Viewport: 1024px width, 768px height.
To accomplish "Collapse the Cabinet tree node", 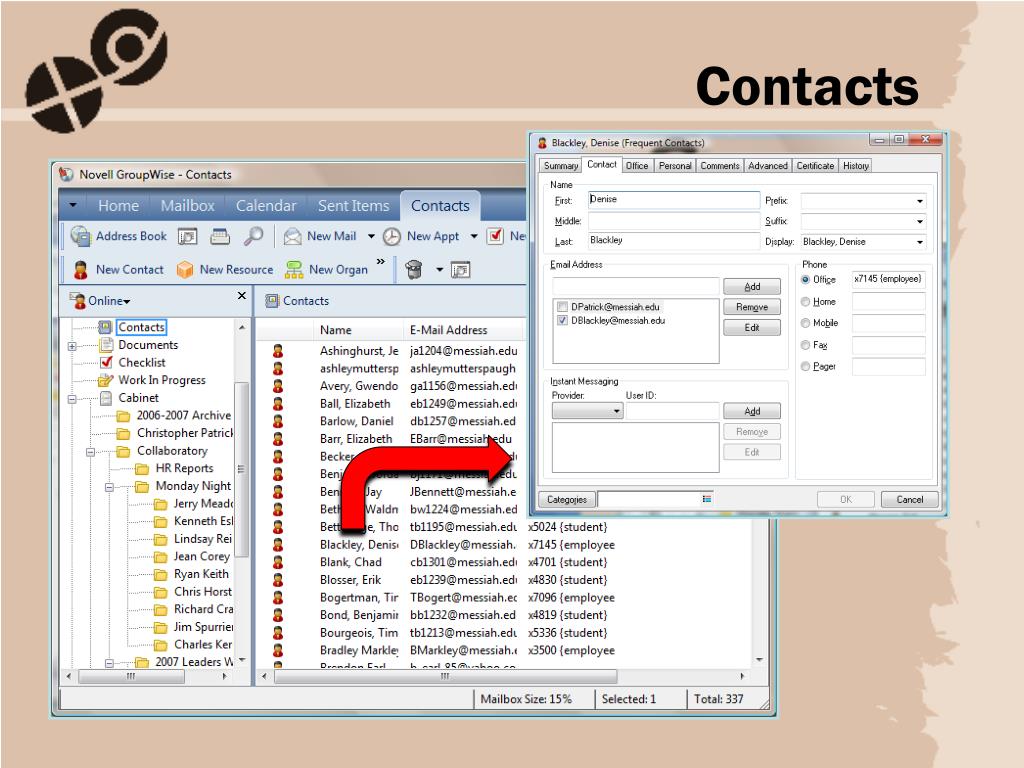I will [72, 399].
